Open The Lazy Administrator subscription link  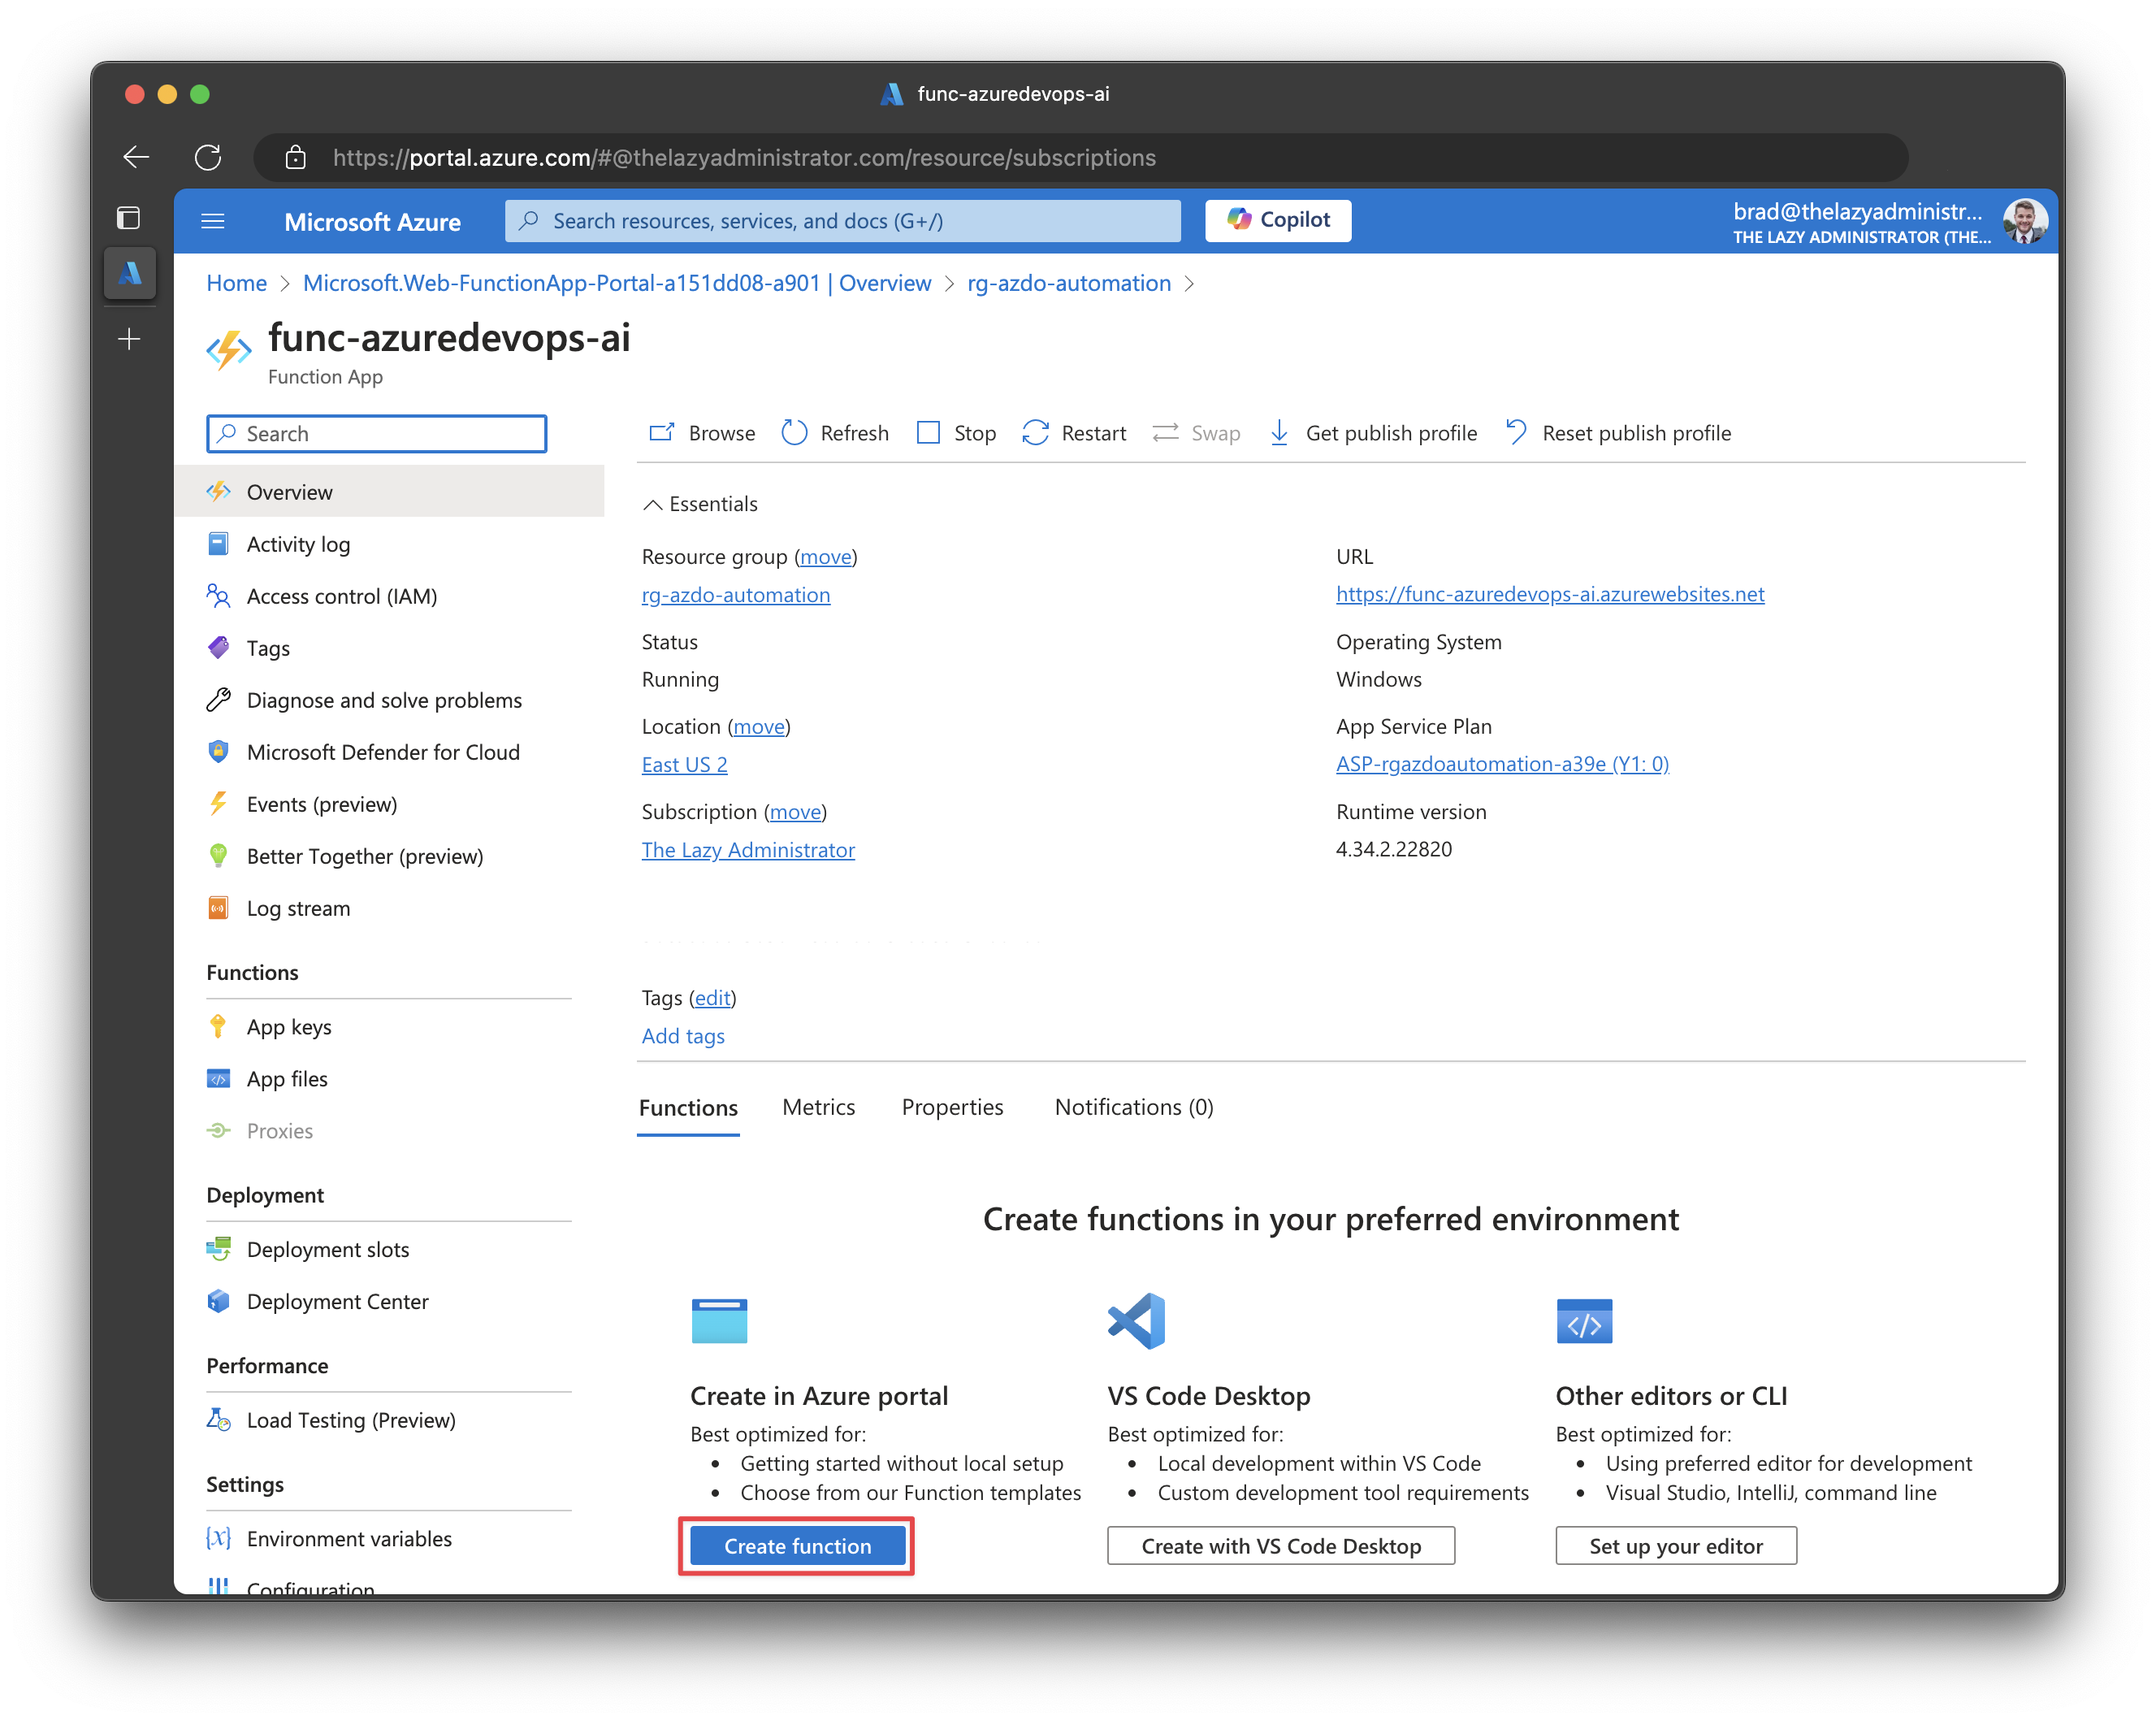tap(748, 850)
